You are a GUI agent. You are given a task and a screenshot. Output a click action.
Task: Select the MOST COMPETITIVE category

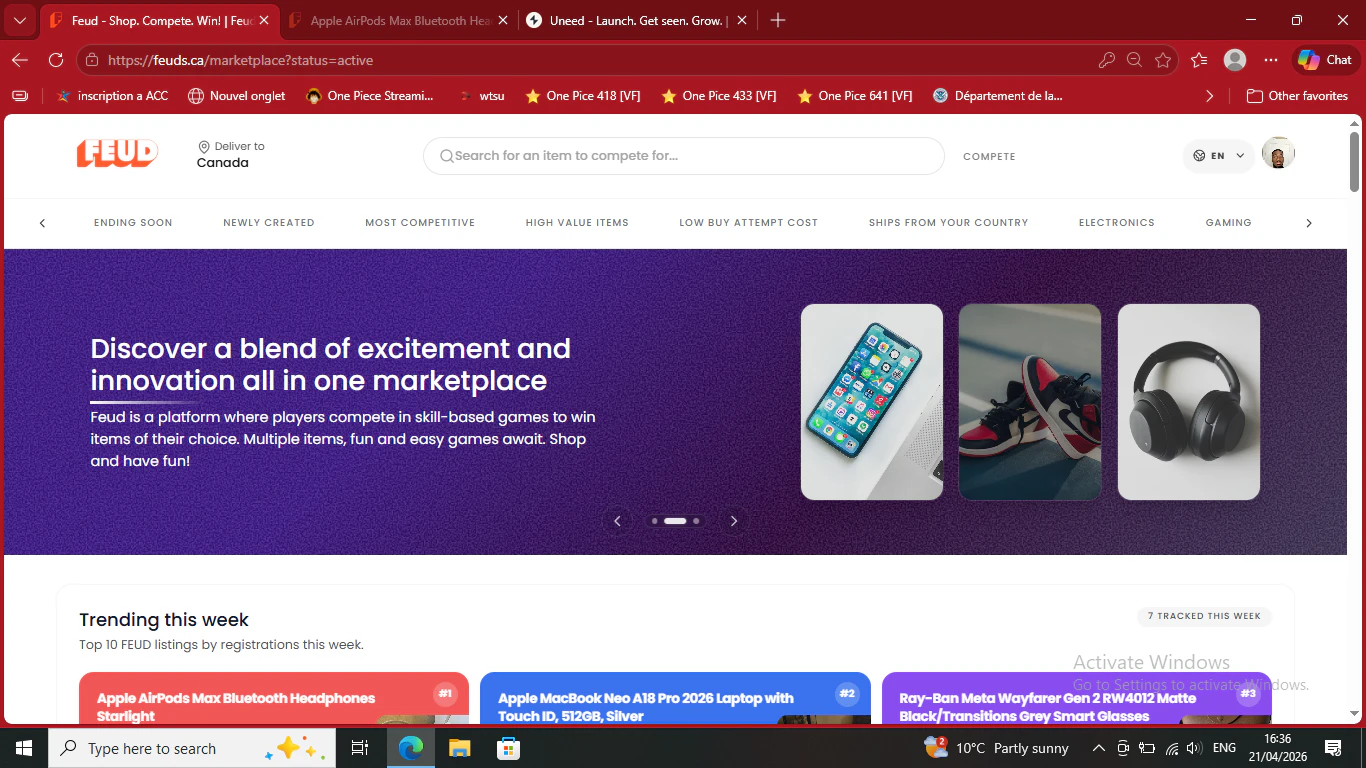click(x=420, y=222)
